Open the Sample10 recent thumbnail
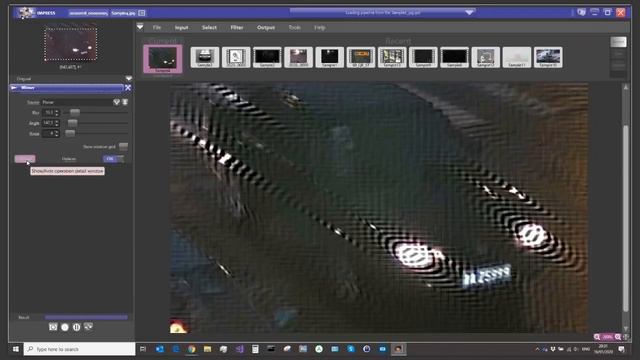This screenshot has width=640, height=360. click(548, 57)
